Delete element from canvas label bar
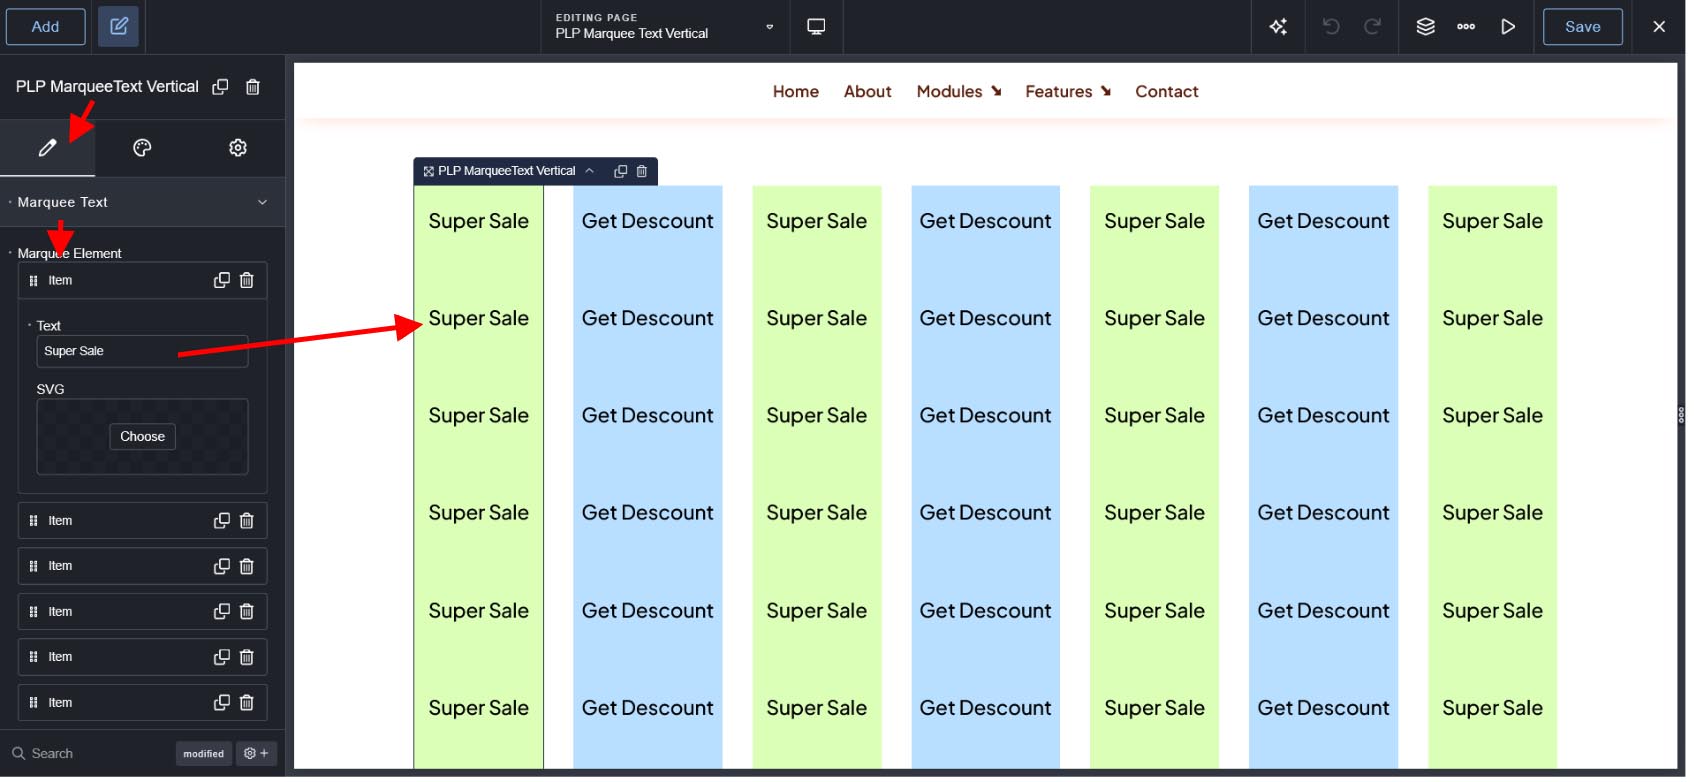 642,172
